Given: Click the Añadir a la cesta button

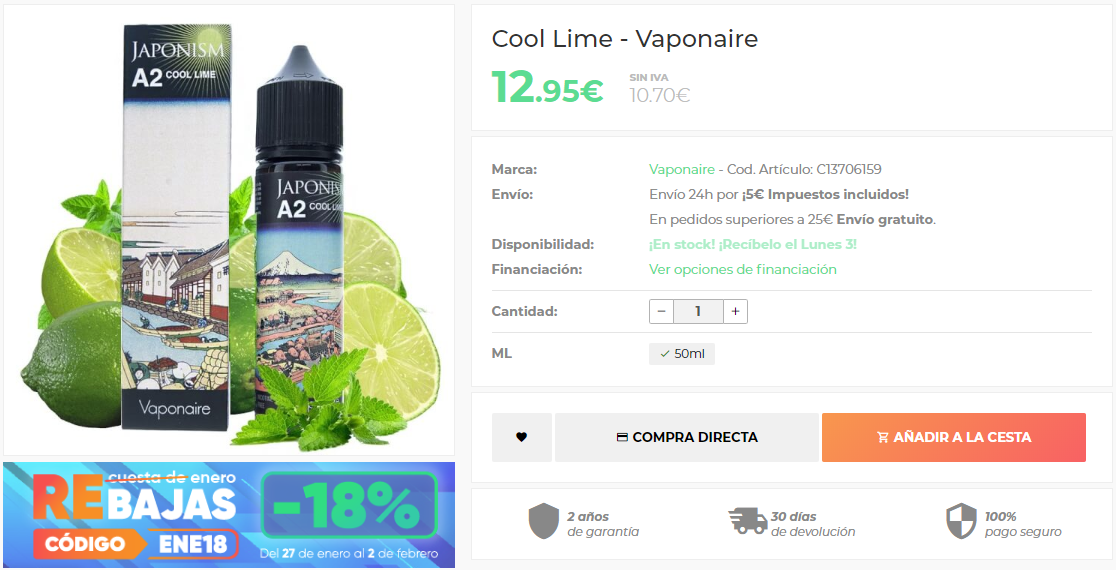Looking at the screenshot, I should (x=954, y=437).
